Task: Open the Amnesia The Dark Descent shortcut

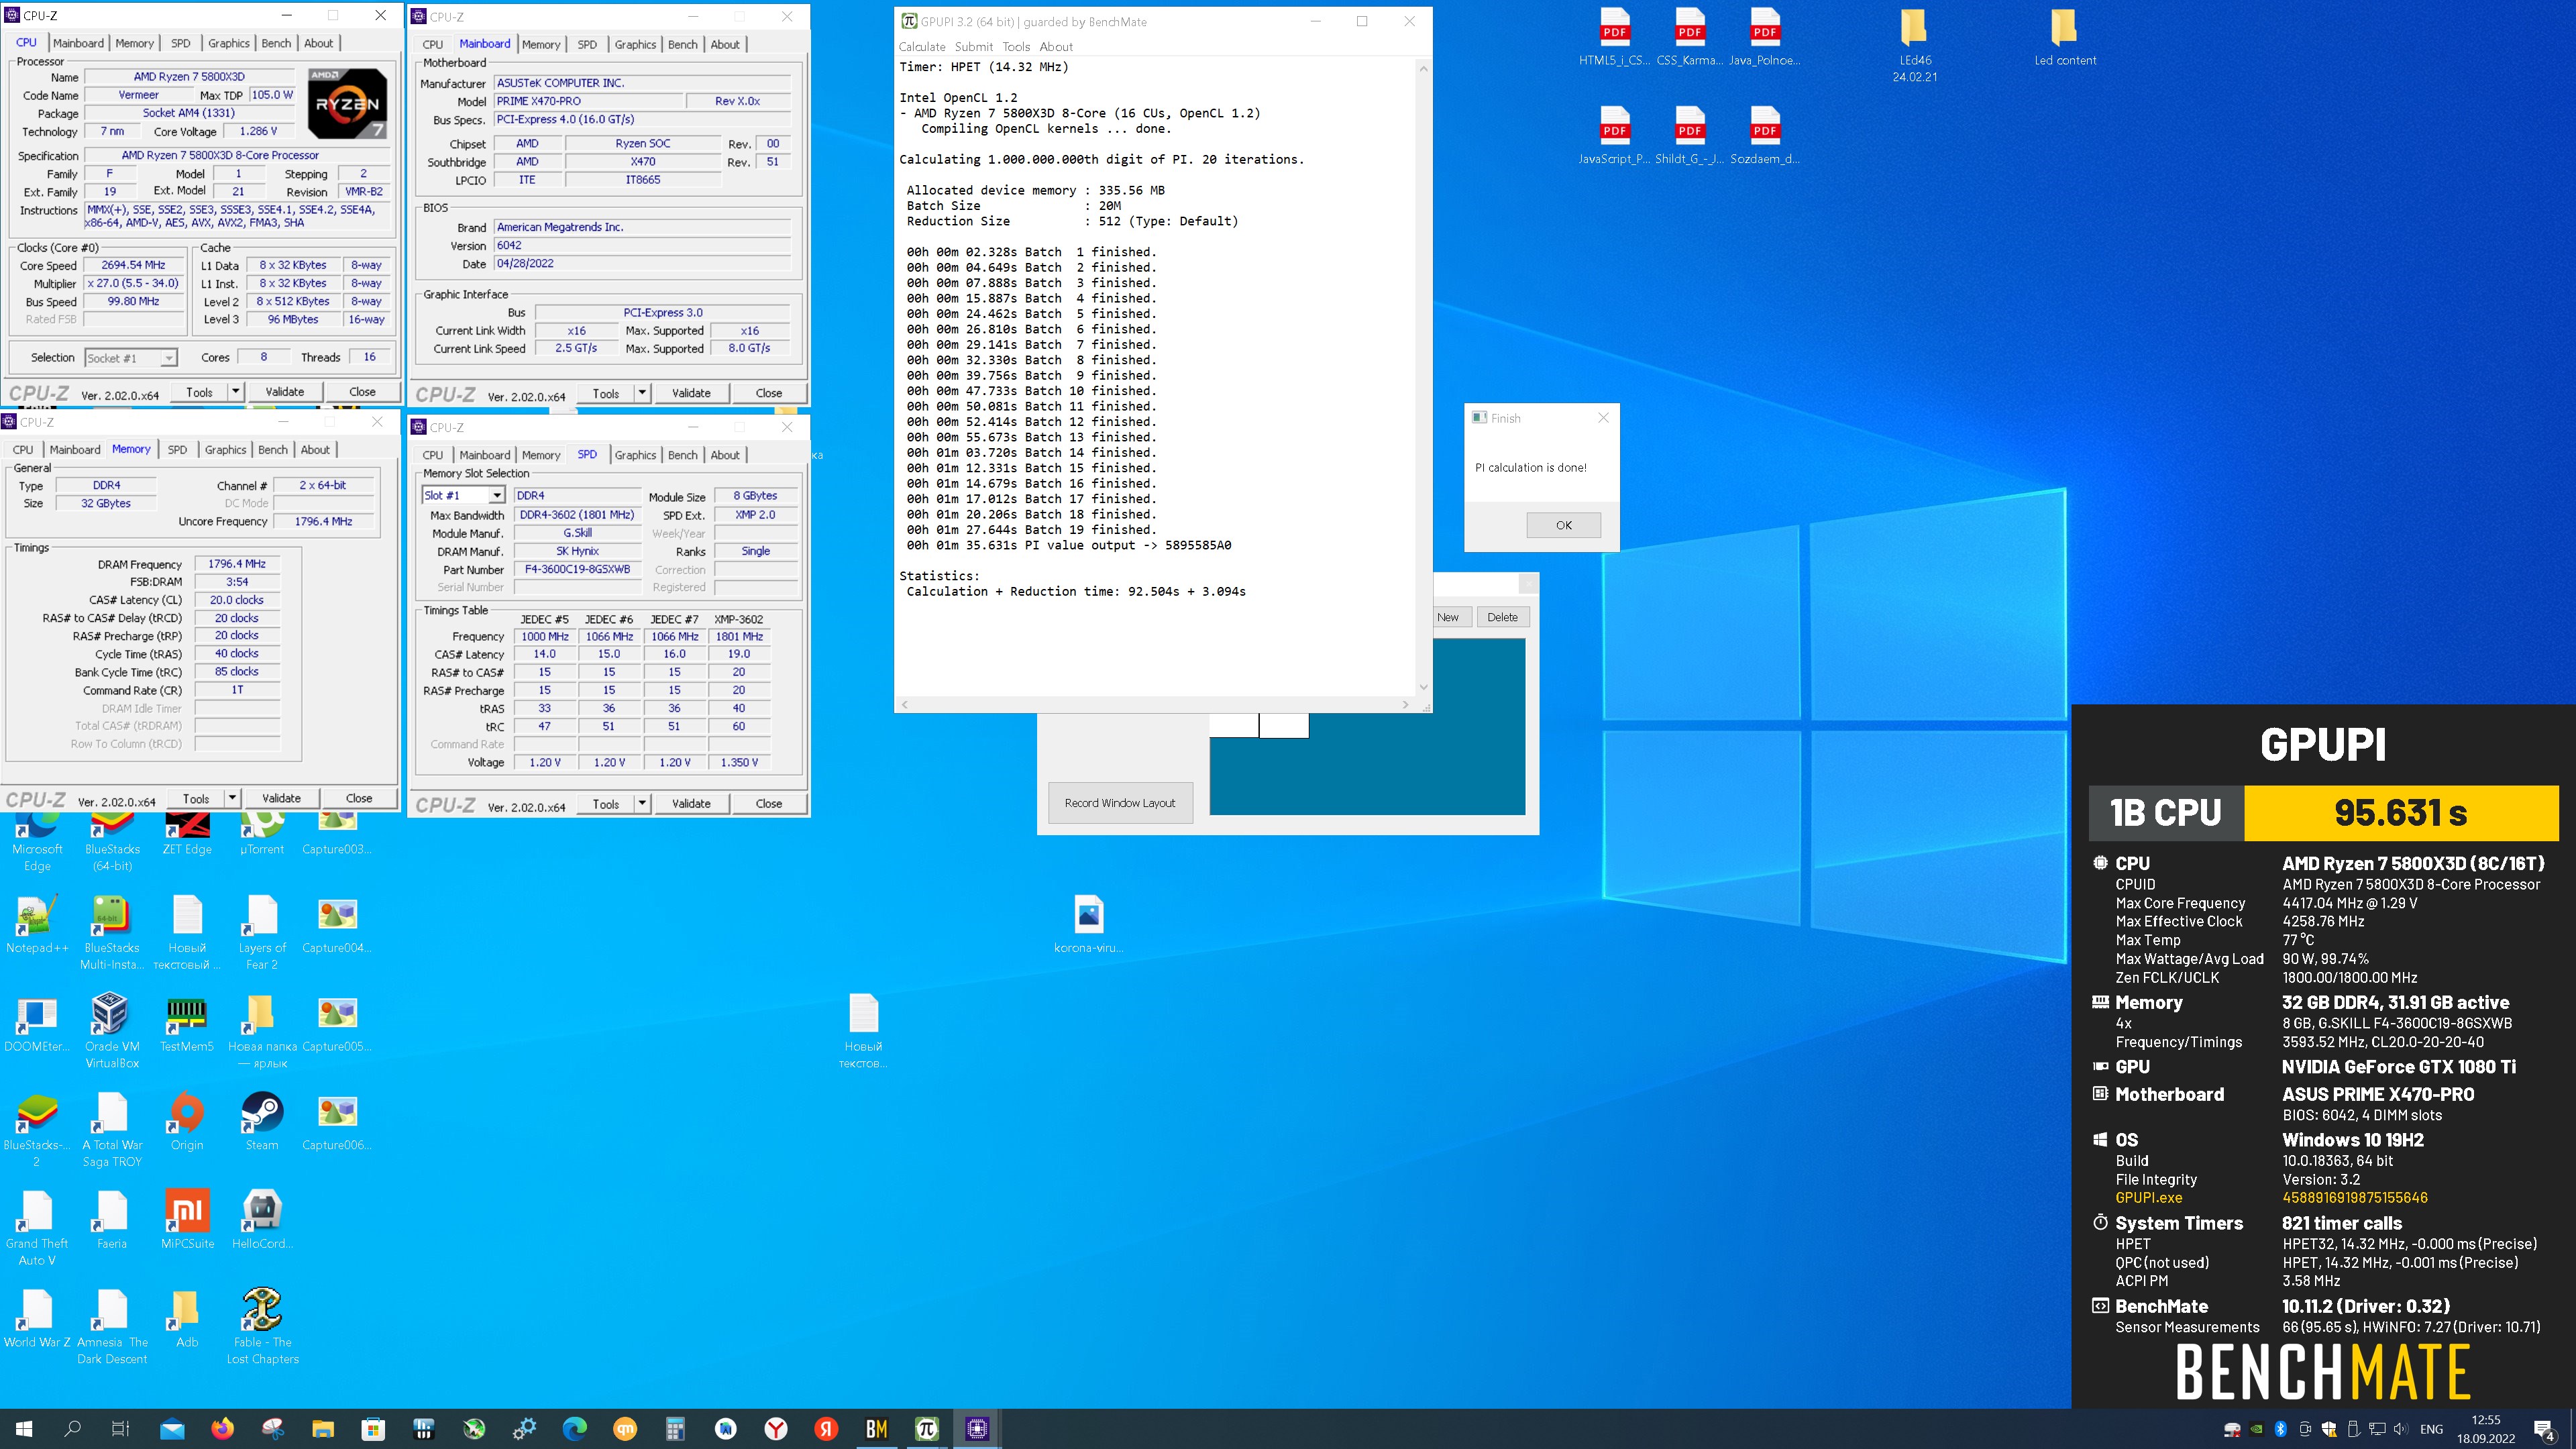Action: tap(112, 1326)
